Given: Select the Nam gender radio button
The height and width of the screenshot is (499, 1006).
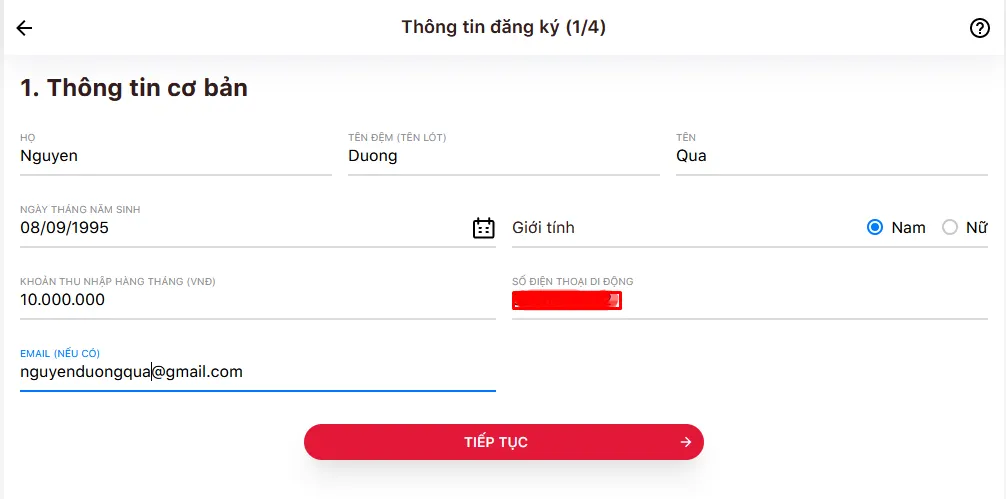Looking at the screenshot, I should pos(875,228).
